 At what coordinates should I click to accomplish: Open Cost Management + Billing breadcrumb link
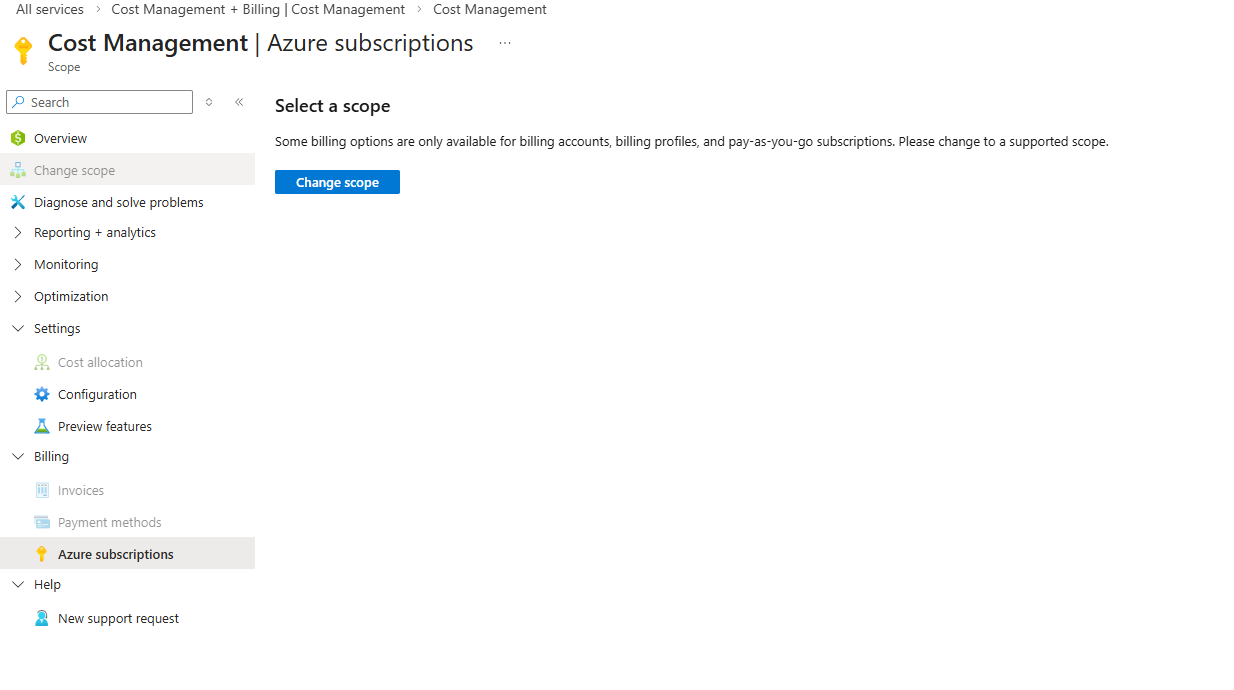point(258,9)
